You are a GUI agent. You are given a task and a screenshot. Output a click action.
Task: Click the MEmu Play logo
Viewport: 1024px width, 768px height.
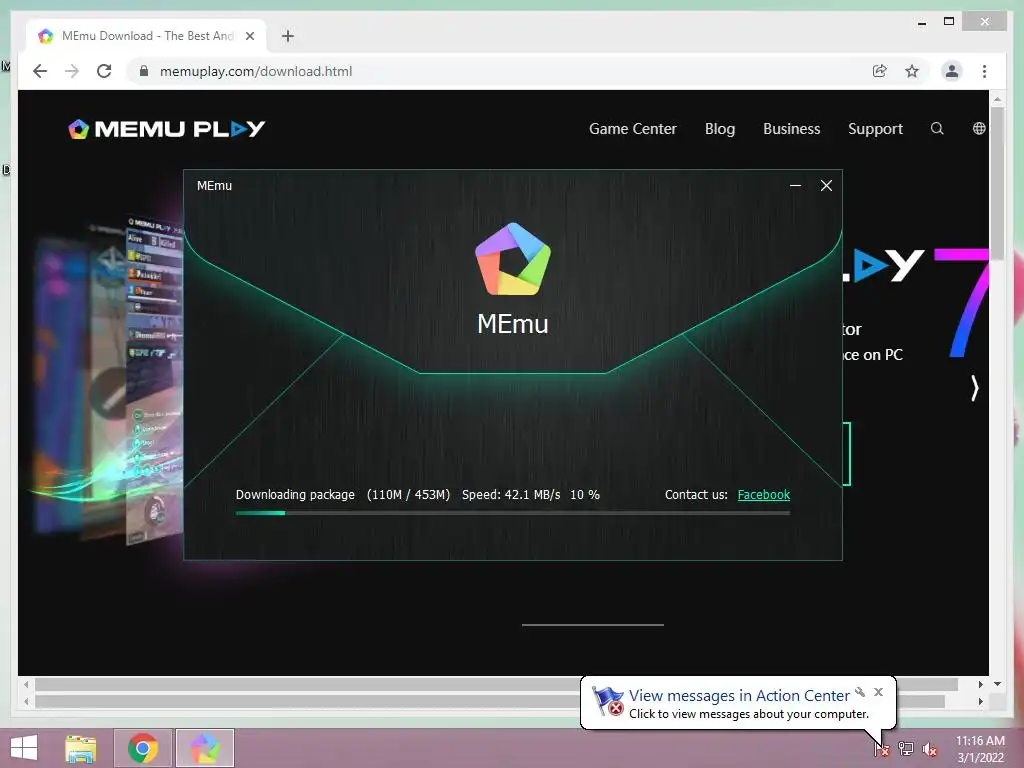click(167, 129)
